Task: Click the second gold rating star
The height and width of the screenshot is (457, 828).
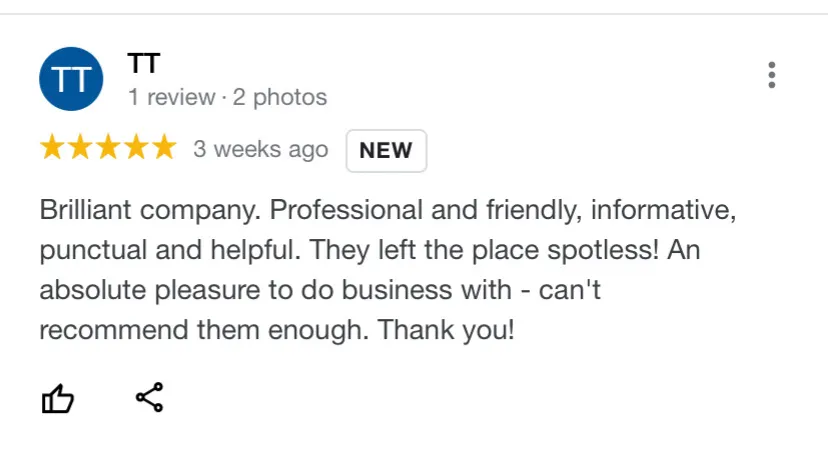Action: pyautogui.click(x=80, y=149)
